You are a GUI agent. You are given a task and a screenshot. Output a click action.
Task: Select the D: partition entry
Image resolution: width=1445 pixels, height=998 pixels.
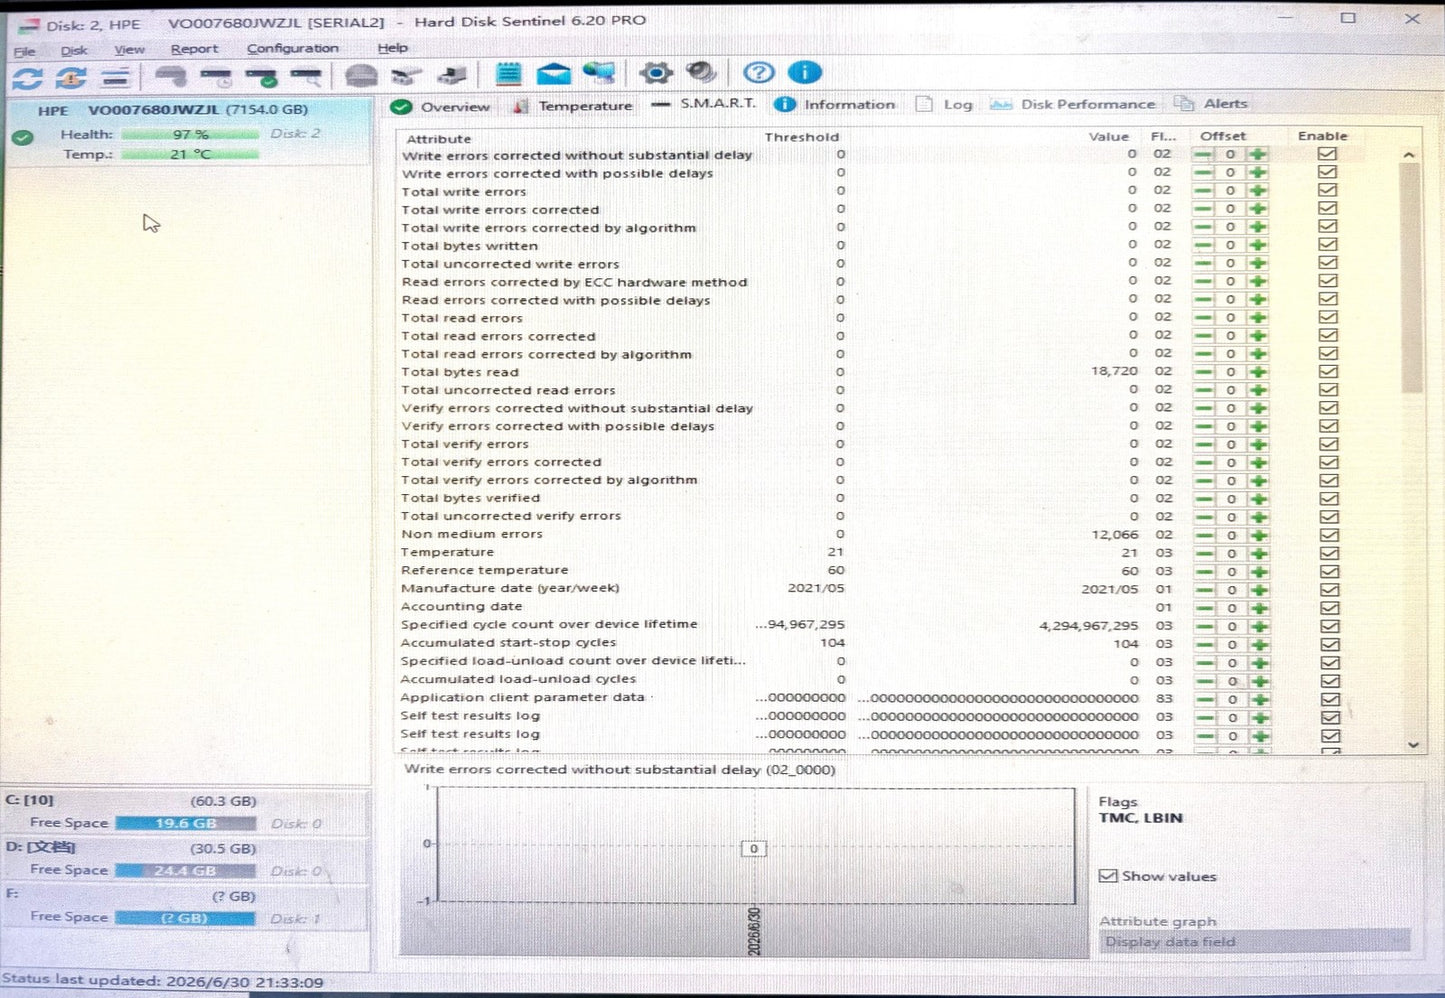click(186, 859)
